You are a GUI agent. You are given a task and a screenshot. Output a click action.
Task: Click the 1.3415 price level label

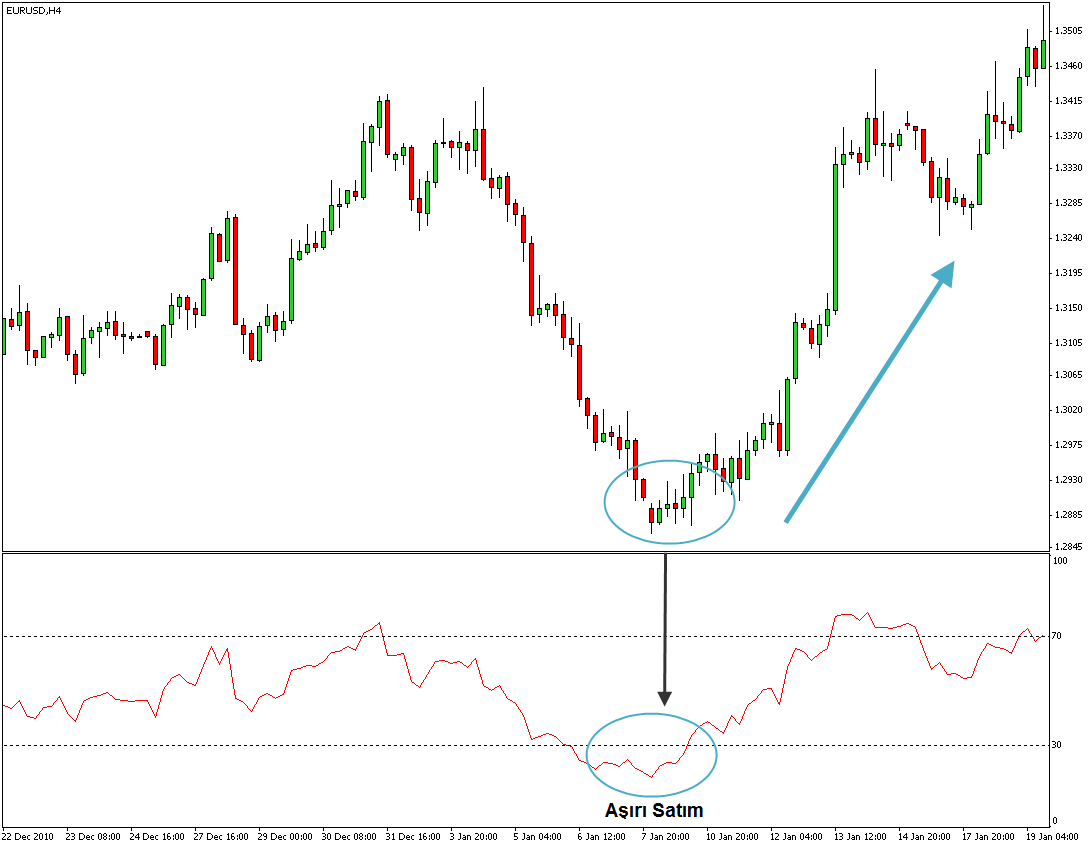[1068, 101]
